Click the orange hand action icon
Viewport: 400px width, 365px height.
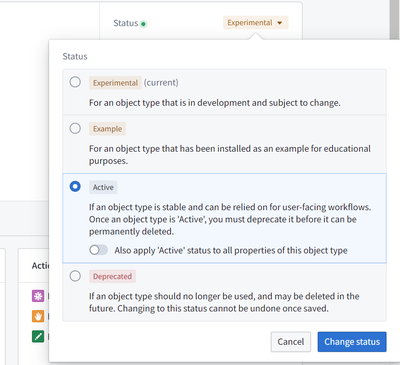[38, 316]
